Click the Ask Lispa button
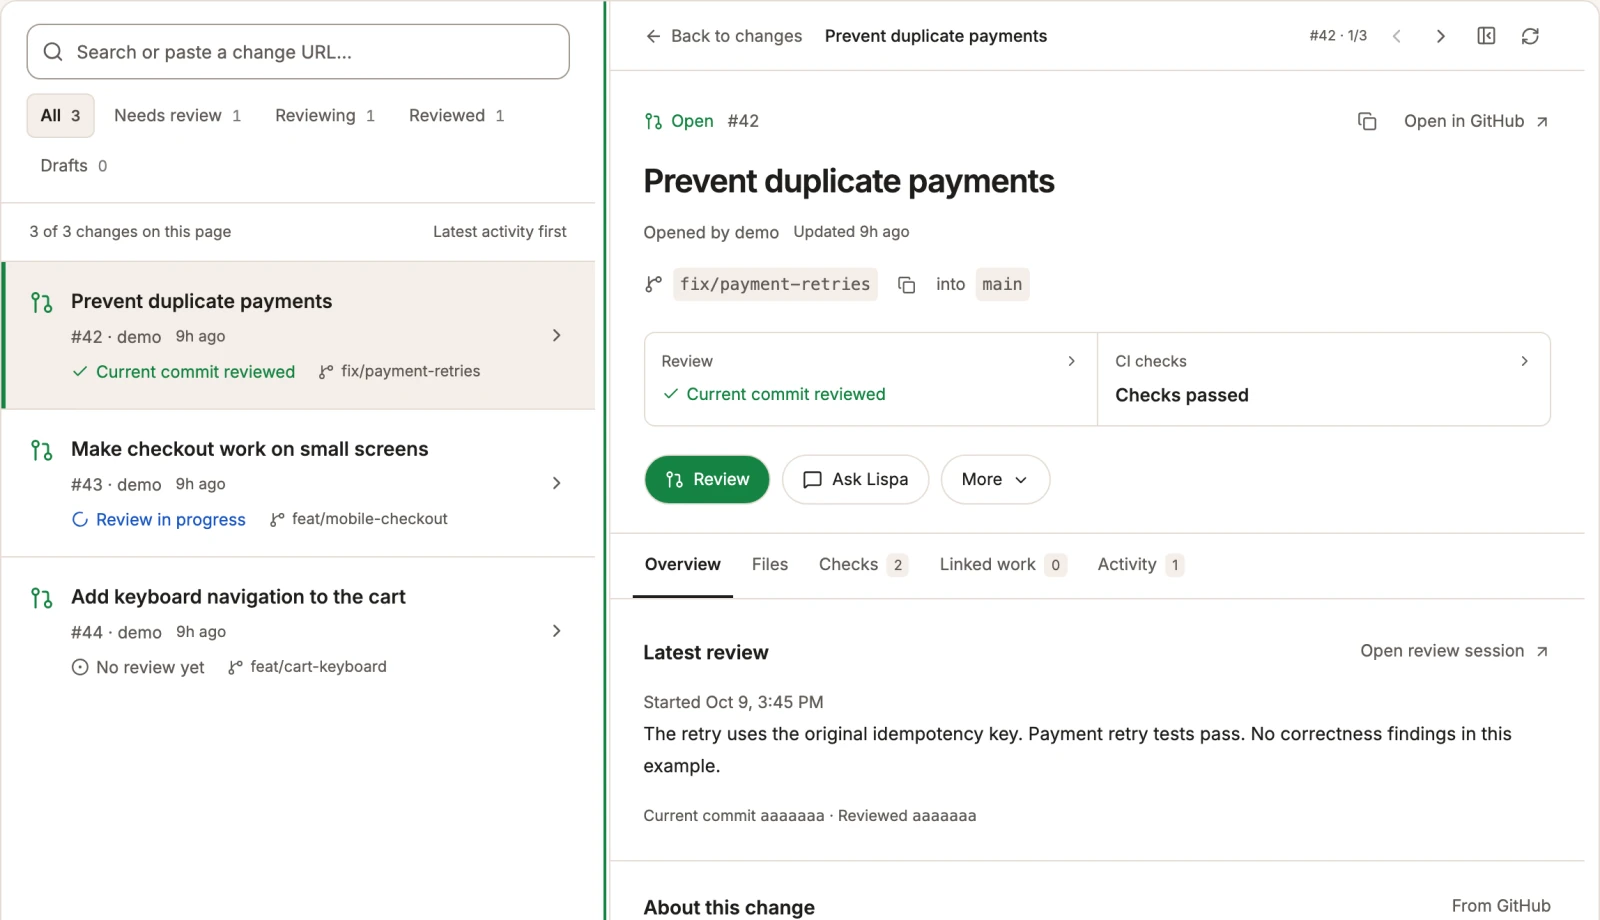 (x=855, y=479)
